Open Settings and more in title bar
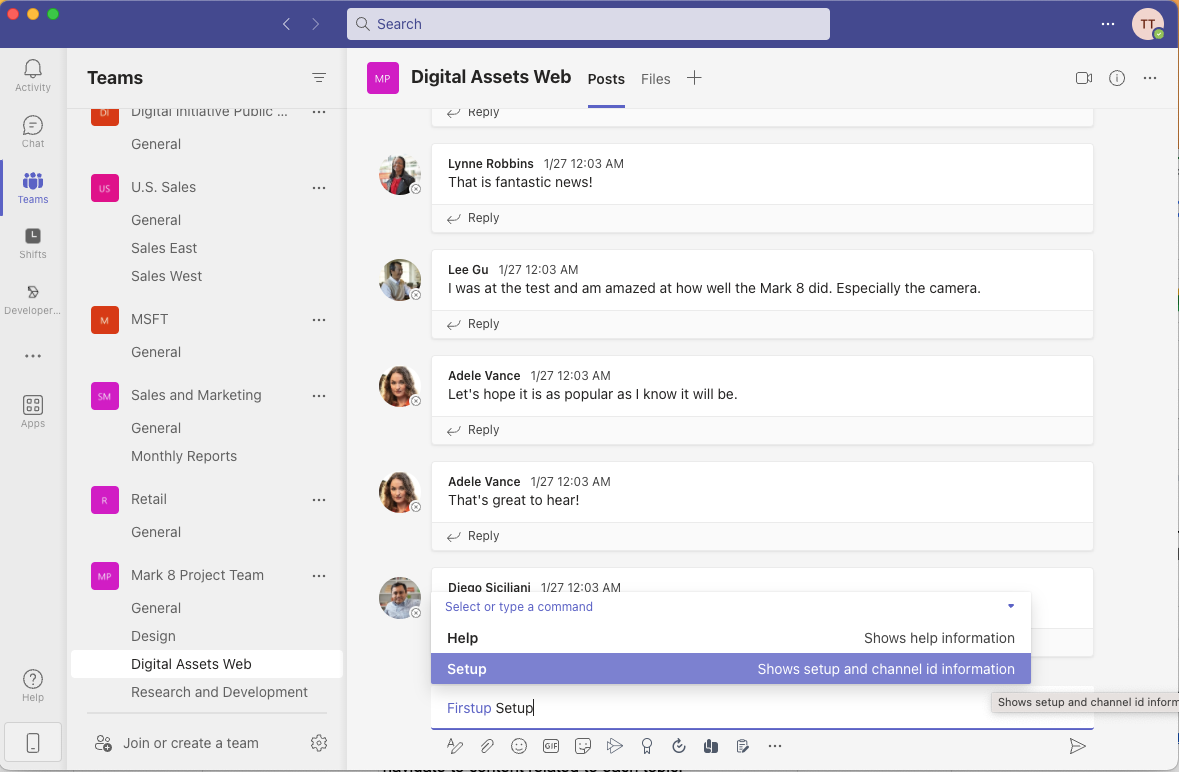Screen dimensions: 1179x772 1108,24
